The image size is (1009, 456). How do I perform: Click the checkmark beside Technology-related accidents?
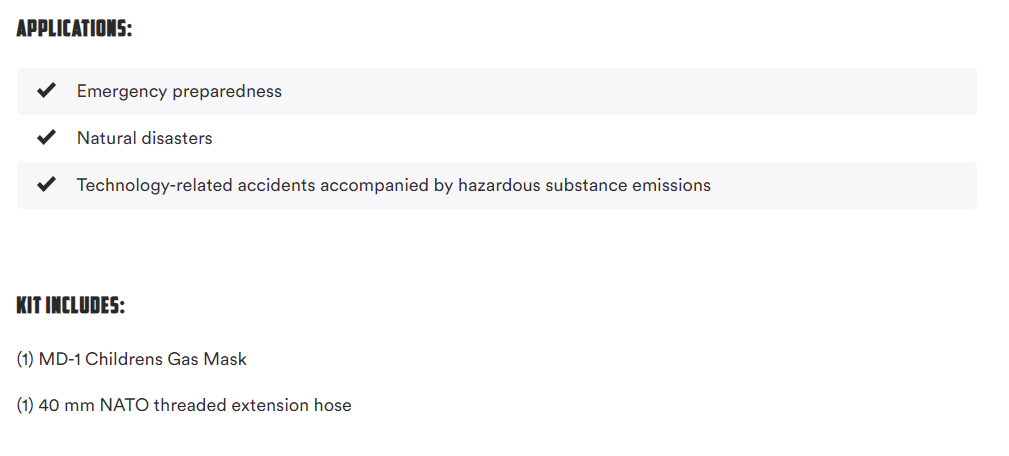46,185
